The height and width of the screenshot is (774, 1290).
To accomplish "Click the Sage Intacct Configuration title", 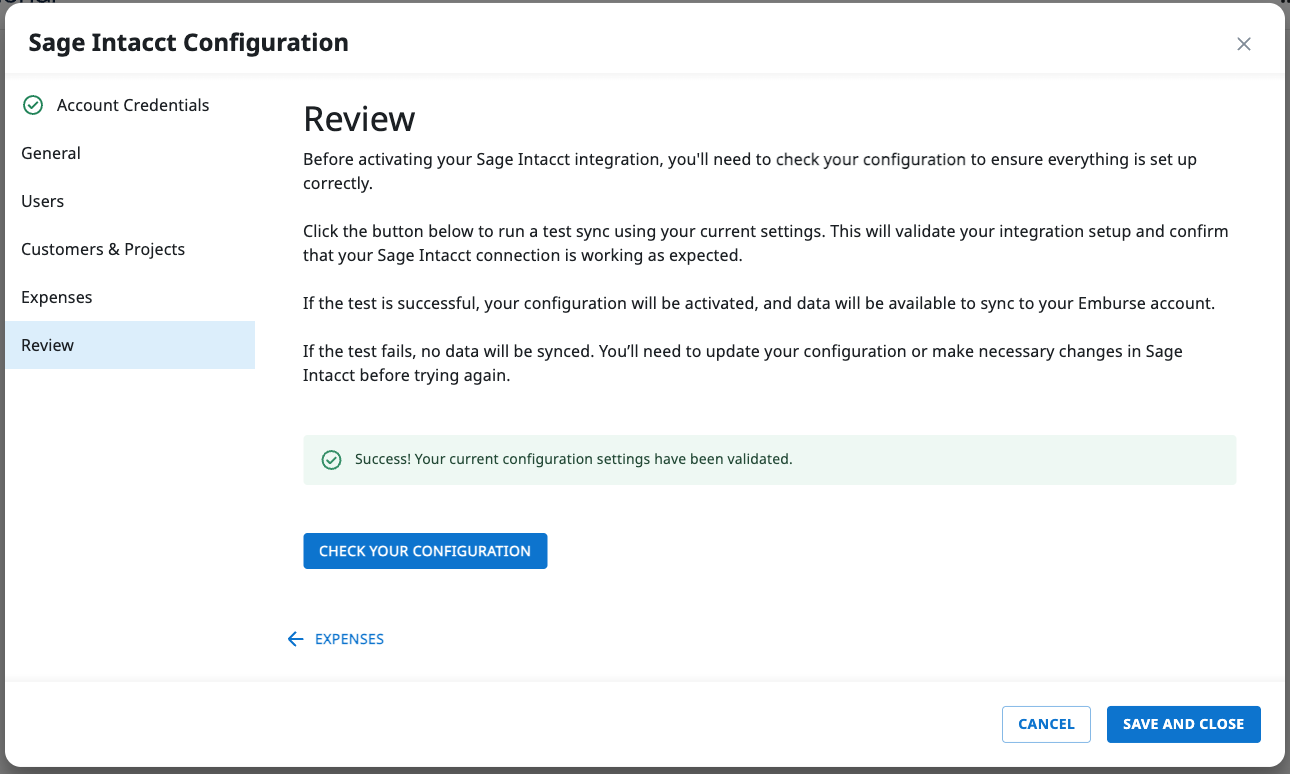I will (x=188, y=43).
